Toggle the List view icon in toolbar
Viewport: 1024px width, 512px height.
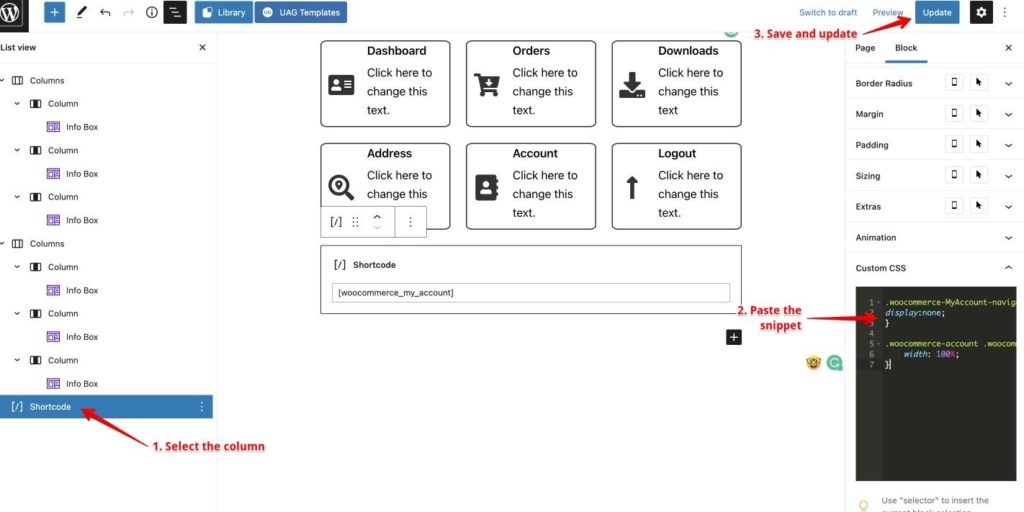click(175, 13)
